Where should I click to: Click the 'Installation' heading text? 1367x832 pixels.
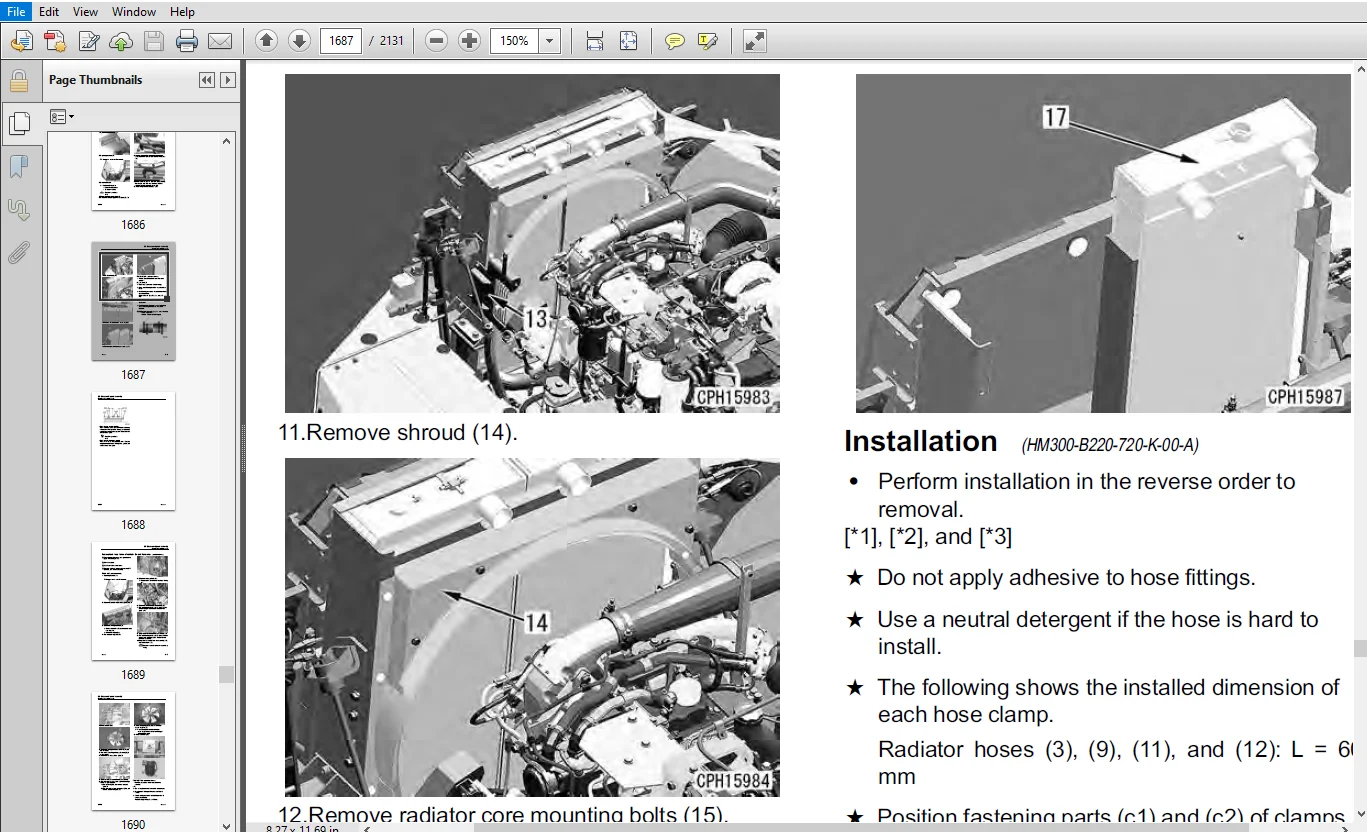(x=920, y=441)
